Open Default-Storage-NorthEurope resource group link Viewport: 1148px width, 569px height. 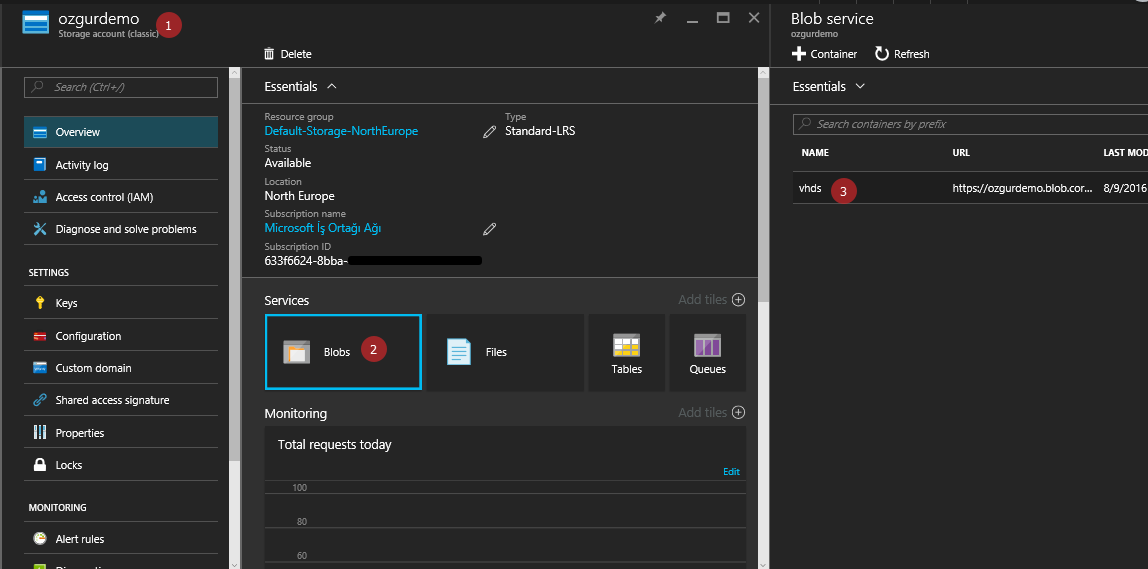click(341, 131)
